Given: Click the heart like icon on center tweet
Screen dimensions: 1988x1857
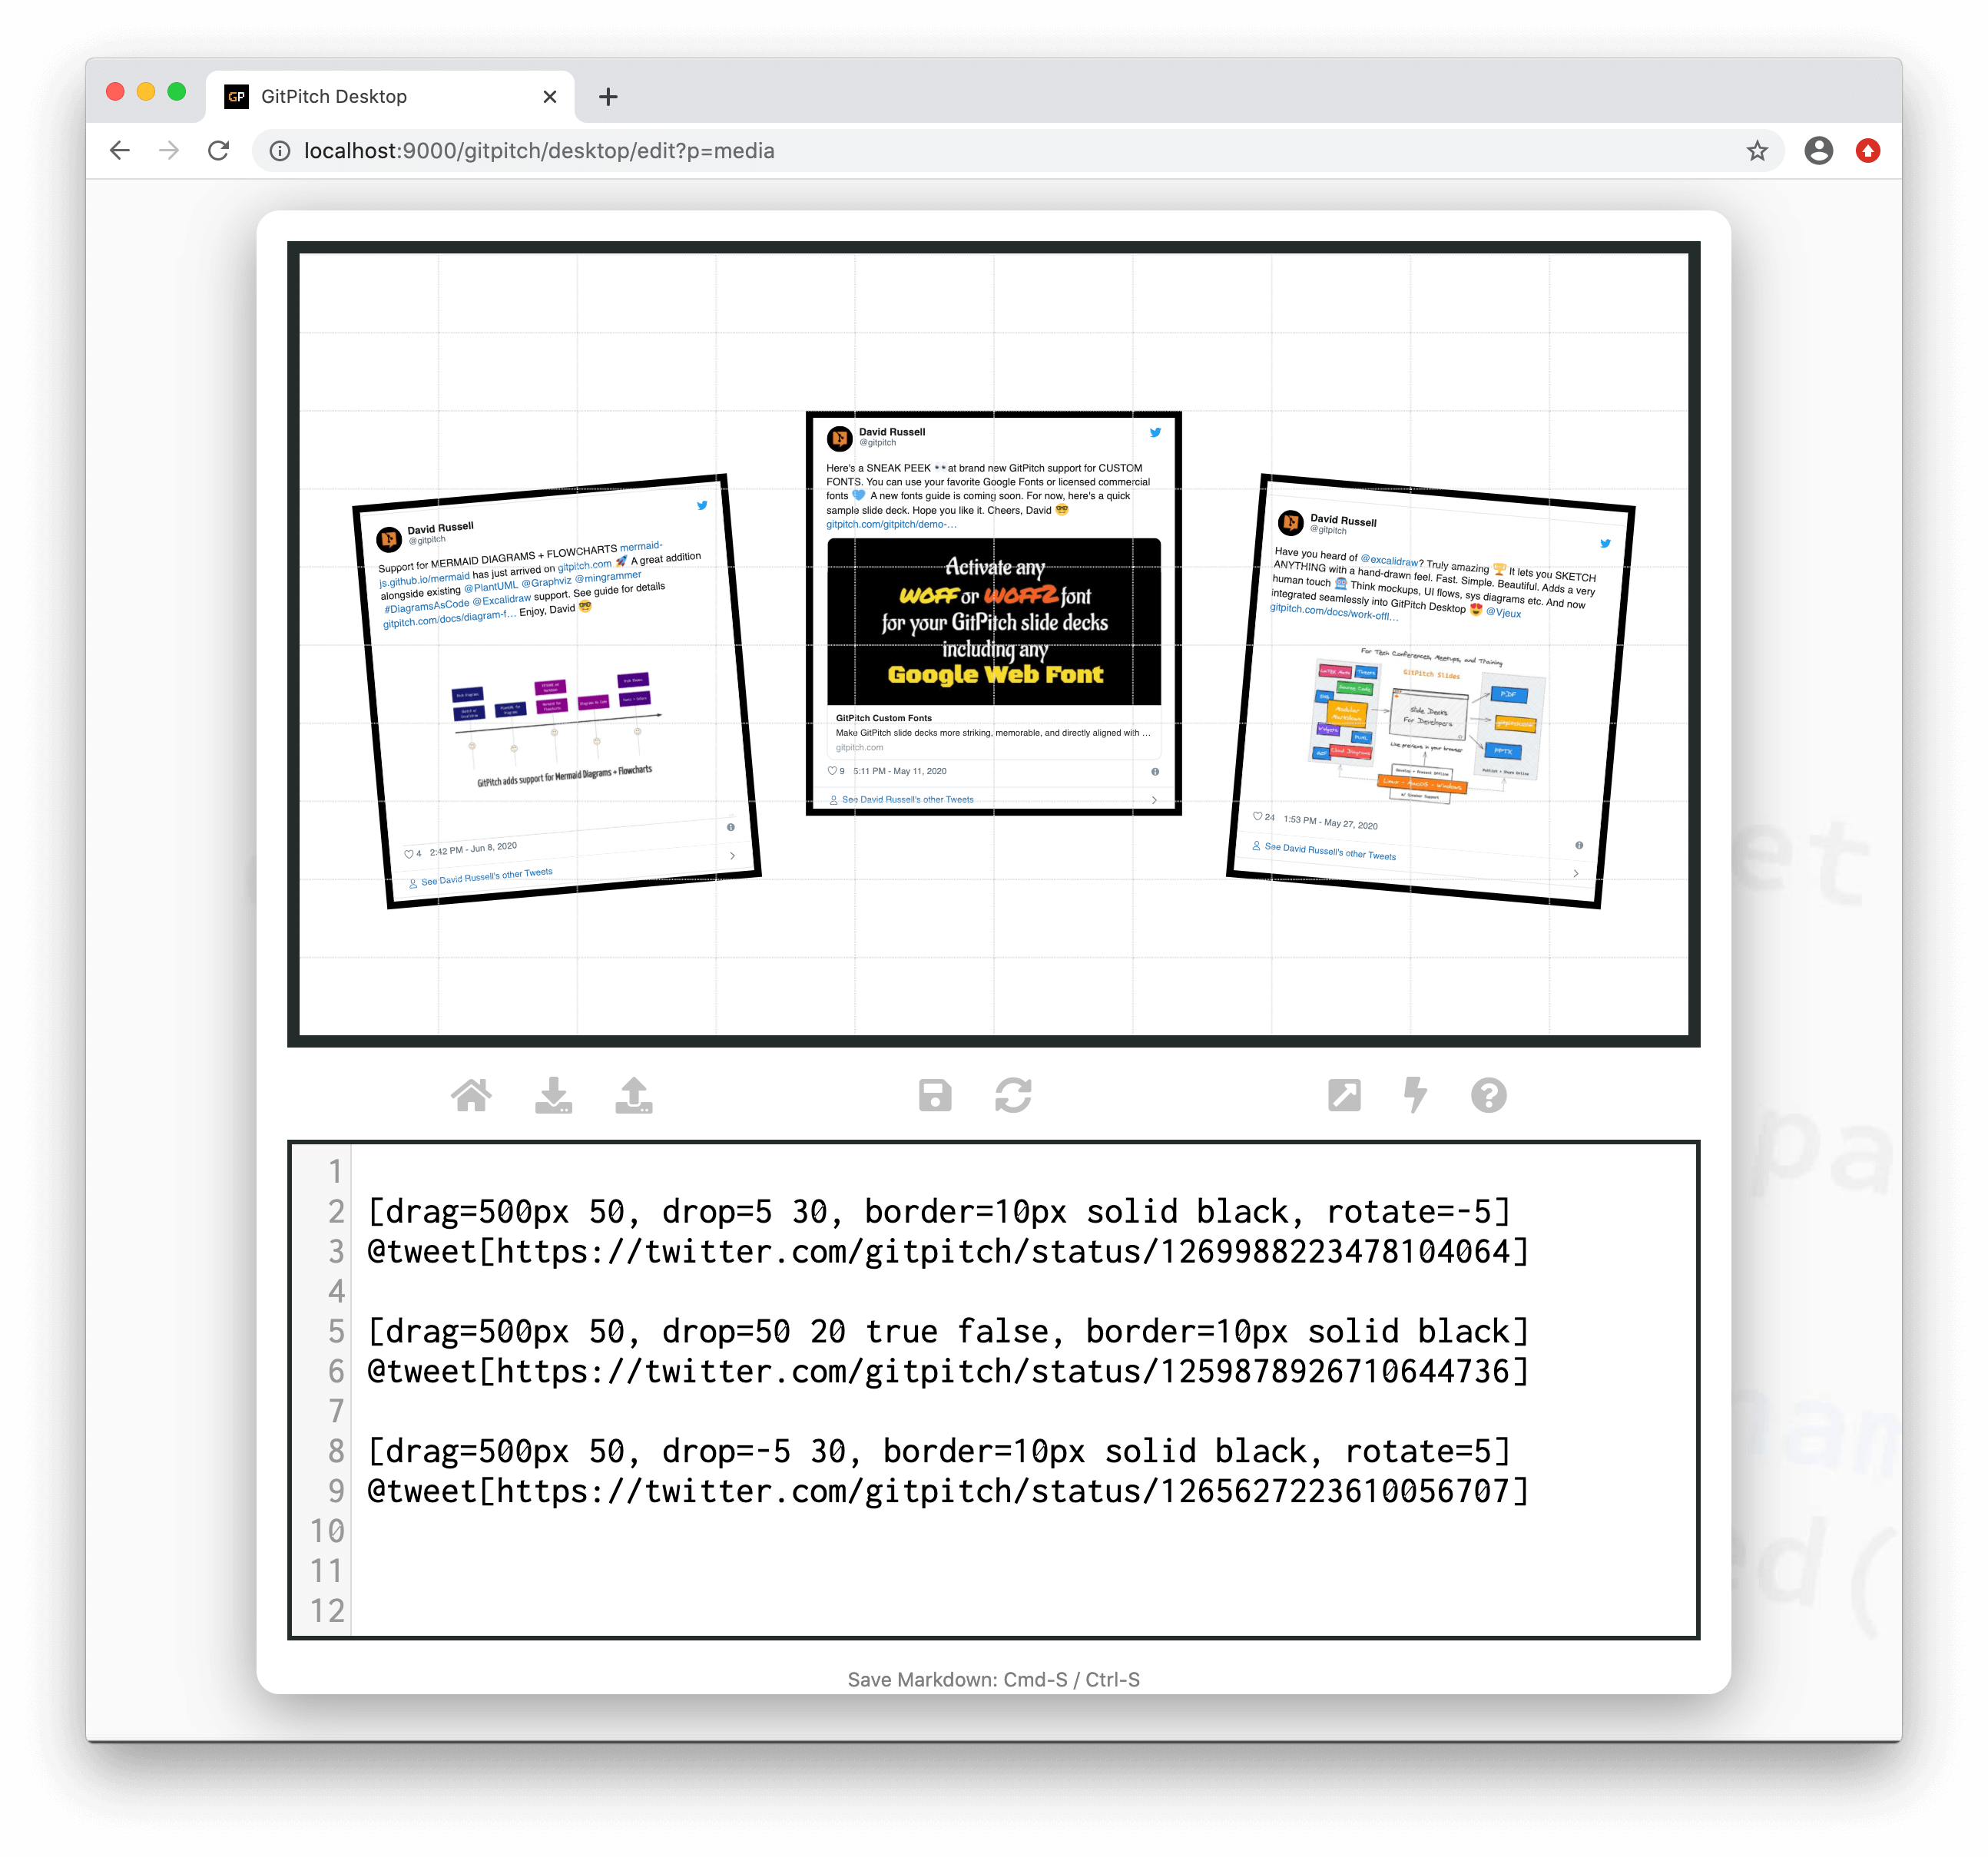Looking at the screenshot, I should 832,771.
